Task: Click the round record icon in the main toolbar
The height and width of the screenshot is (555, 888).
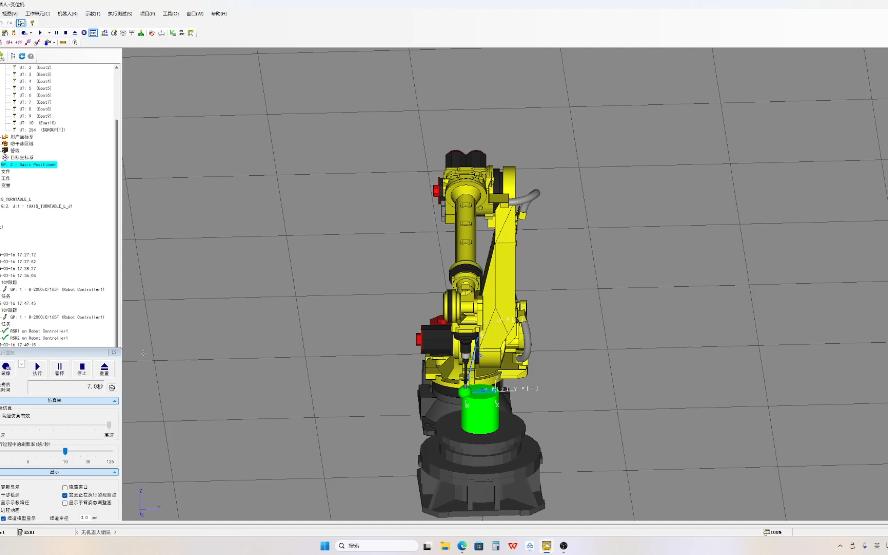Action: coord(84,33)
